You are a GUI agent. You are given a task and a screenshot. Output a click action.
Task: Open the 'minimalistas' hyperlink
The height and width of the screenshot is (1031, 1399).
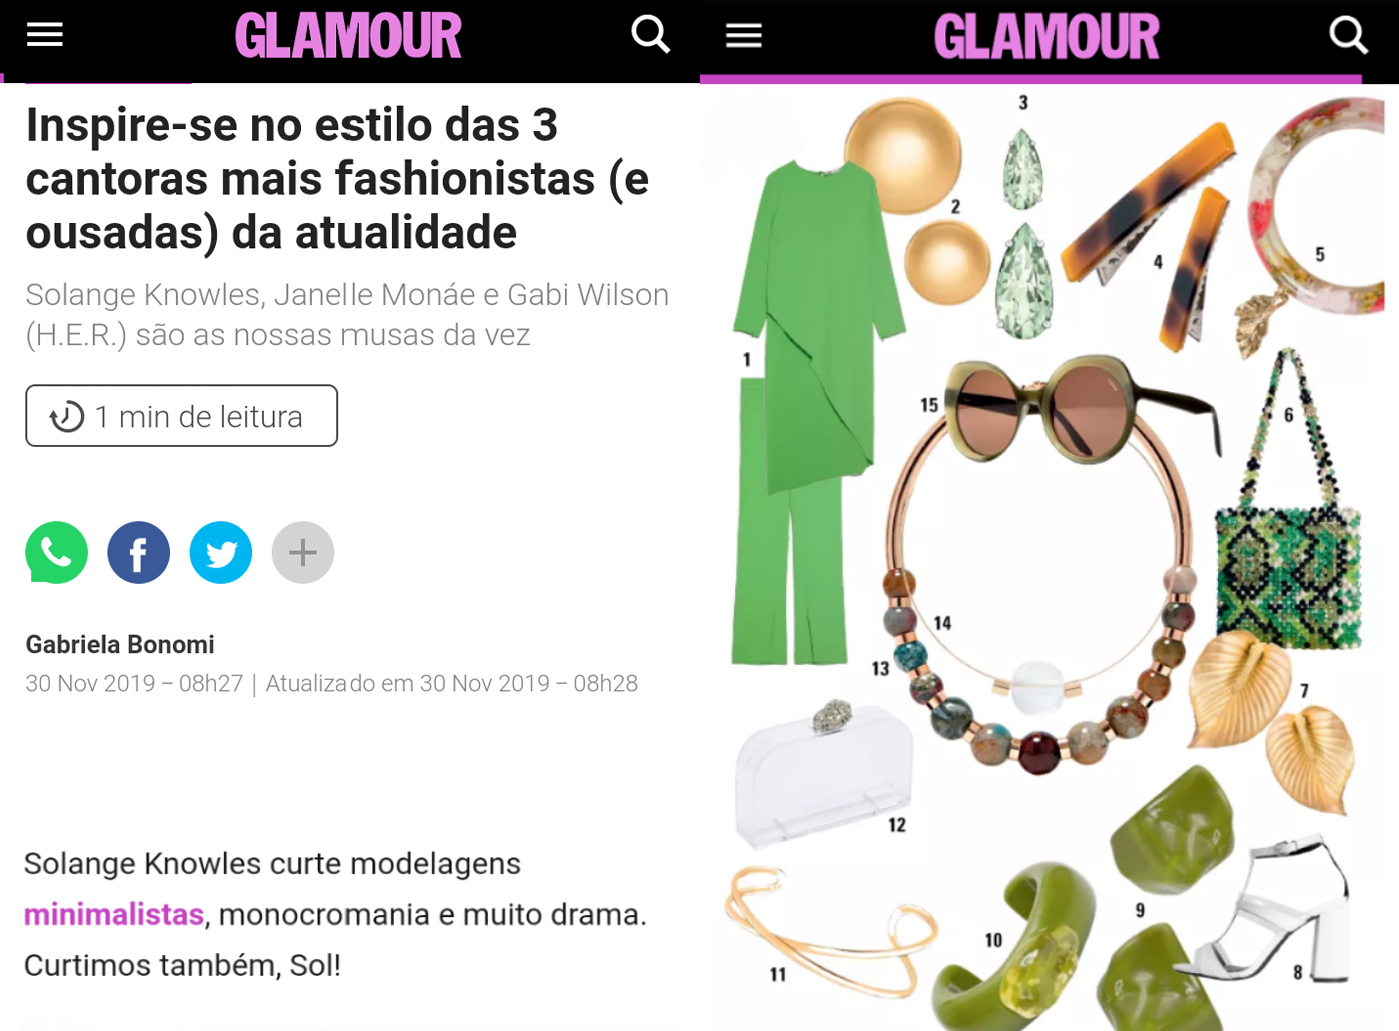tap(114, 914)
